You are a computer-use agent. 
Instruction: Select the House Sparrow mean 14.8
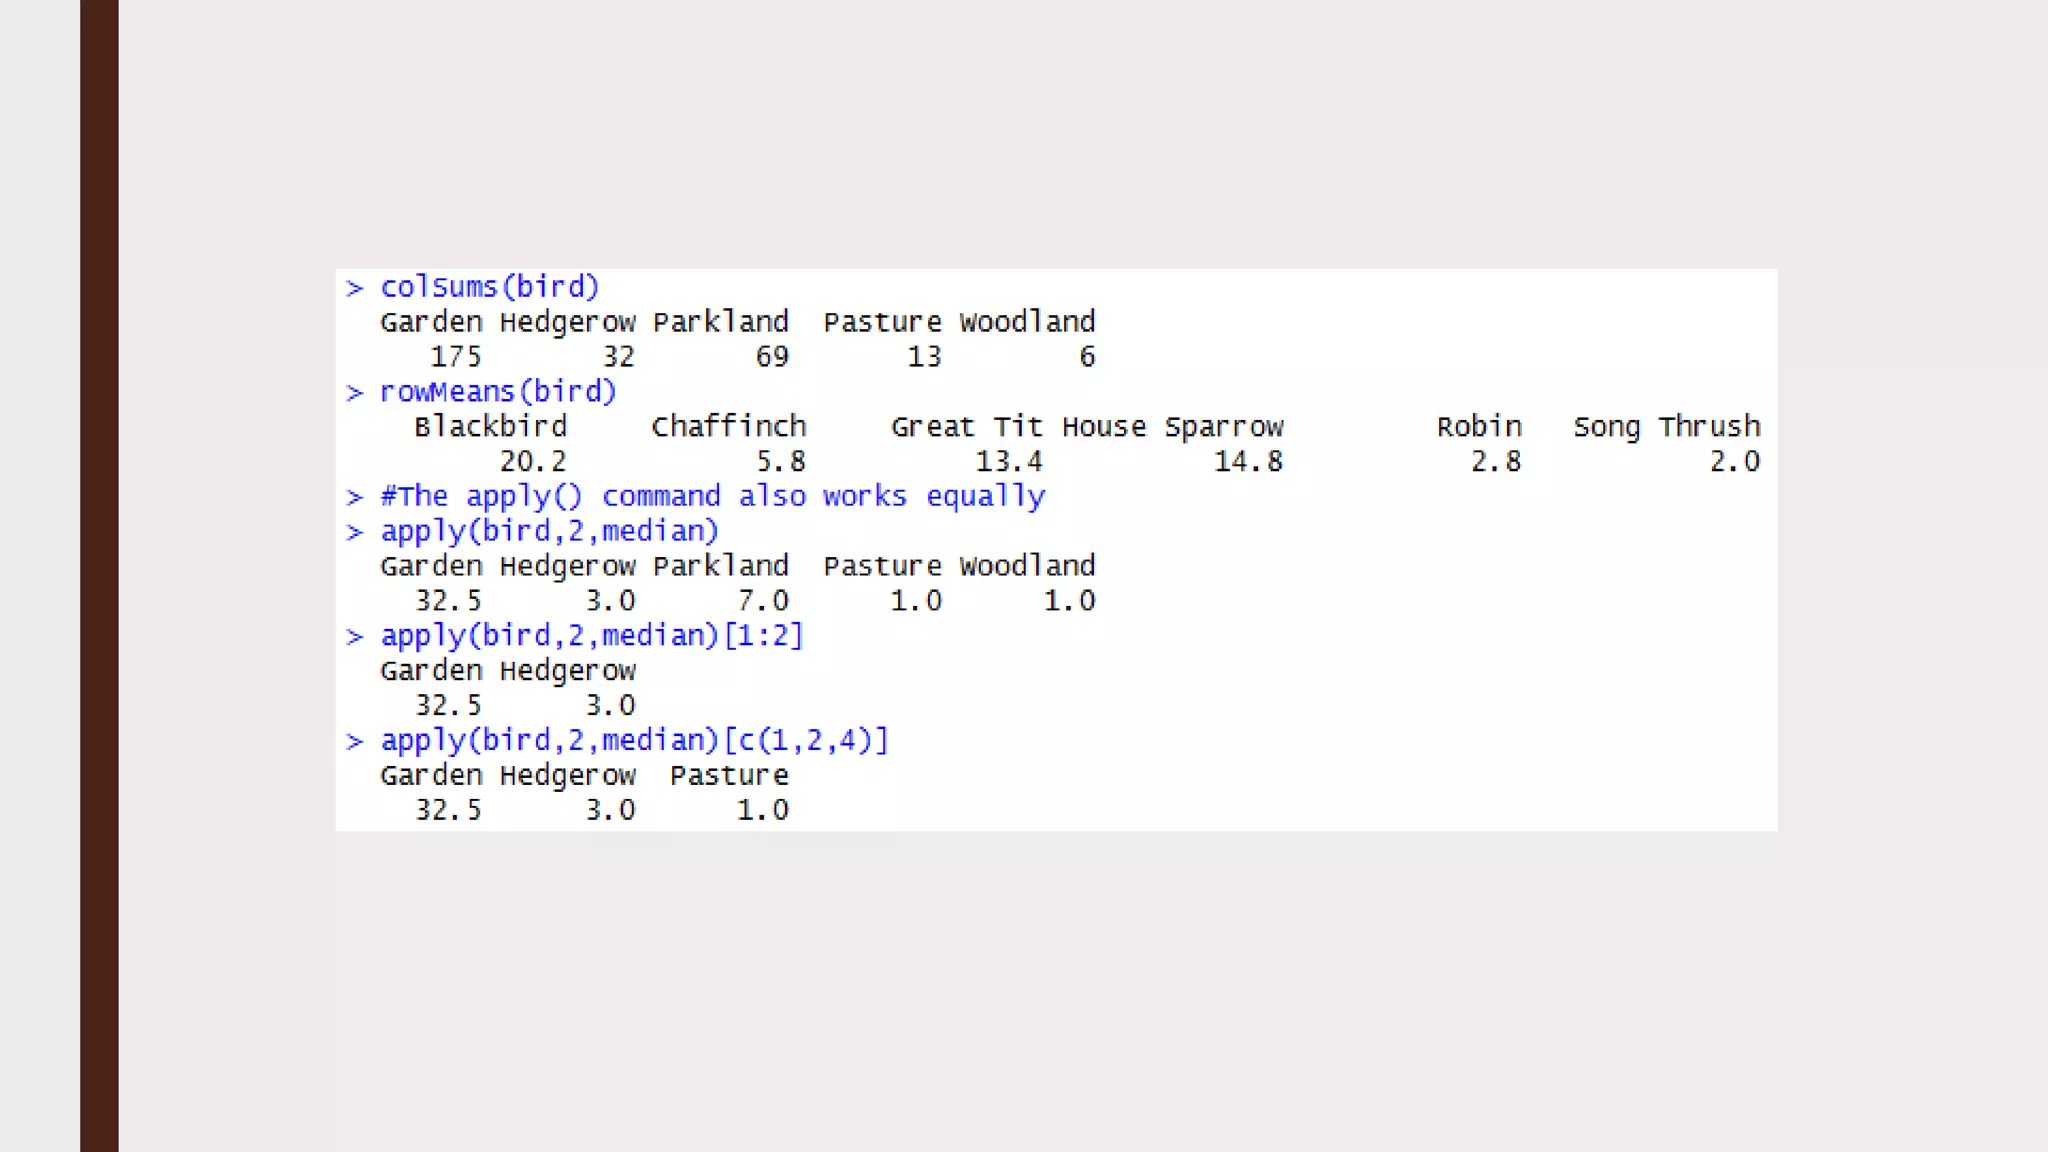(x=1247, y=462)
